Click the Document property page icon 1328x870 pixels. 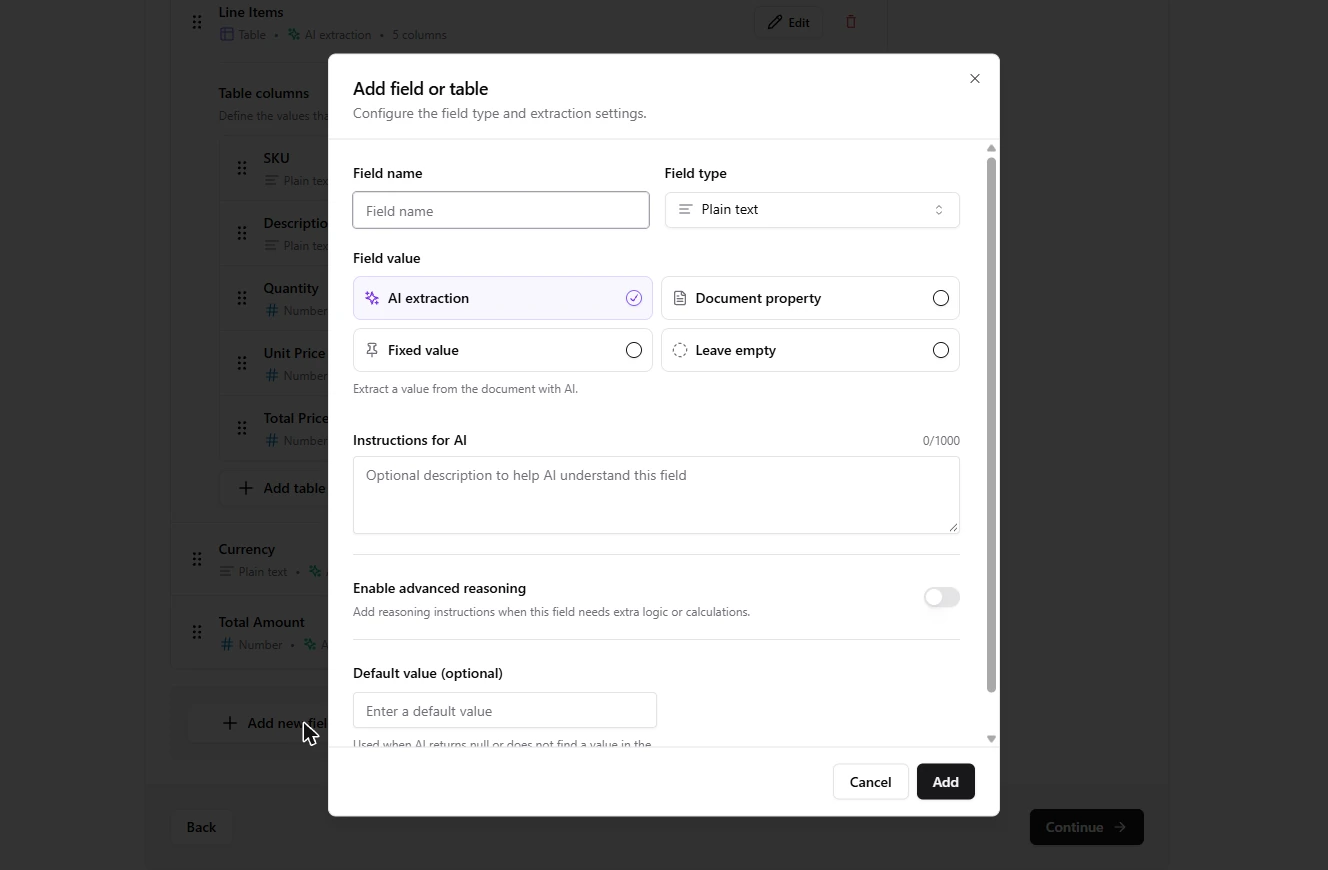click(680, 298)
